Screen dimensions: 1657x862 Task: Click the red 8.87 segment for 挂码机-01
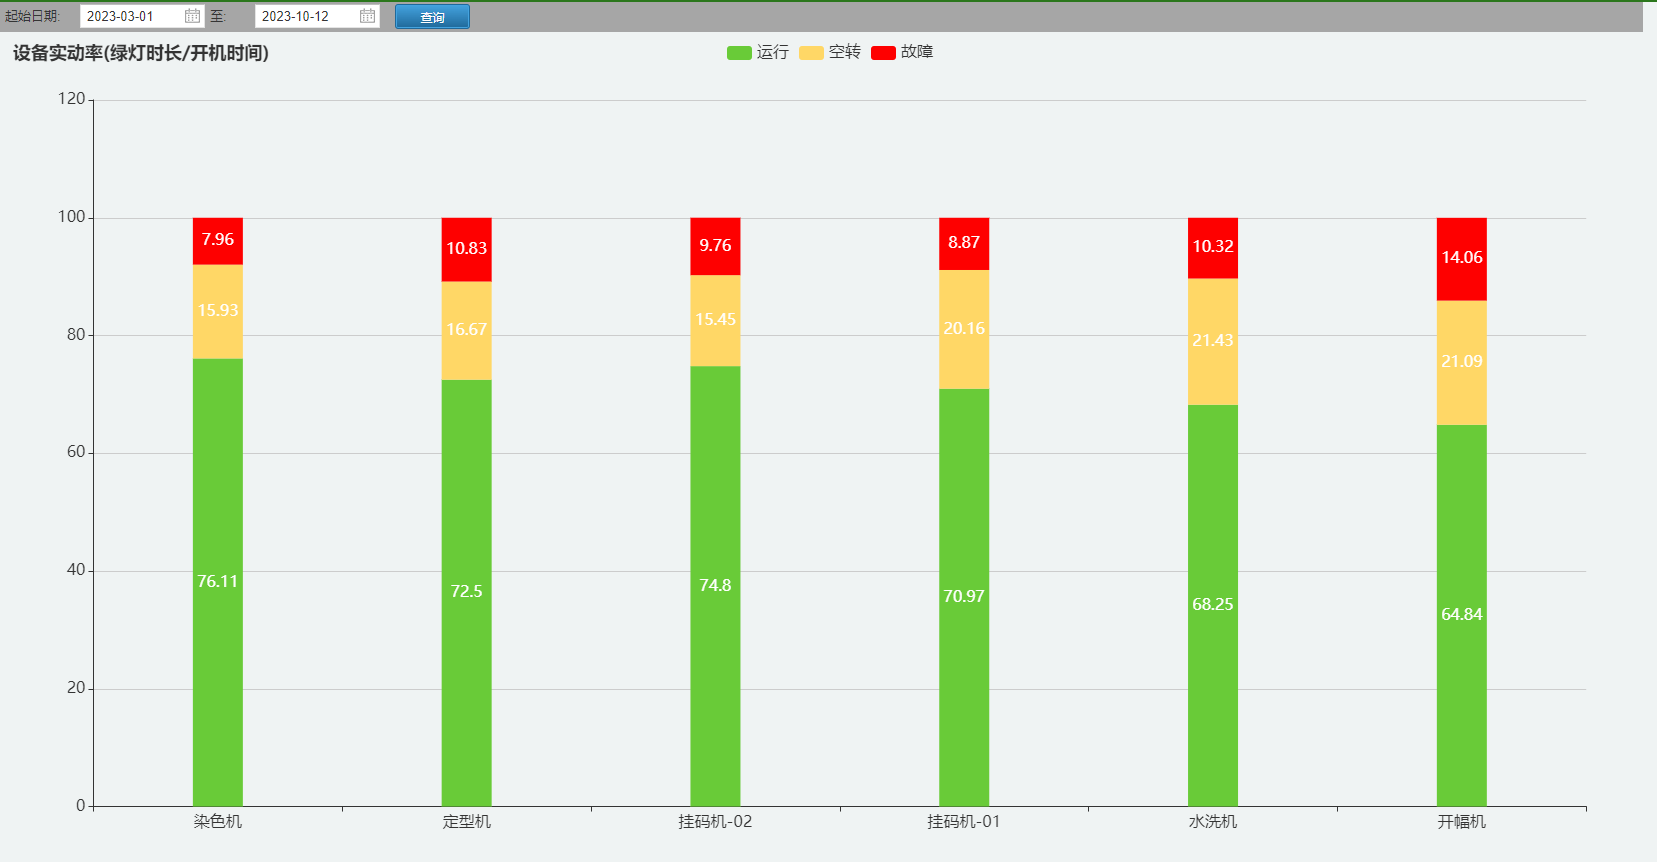coord(964,244)
